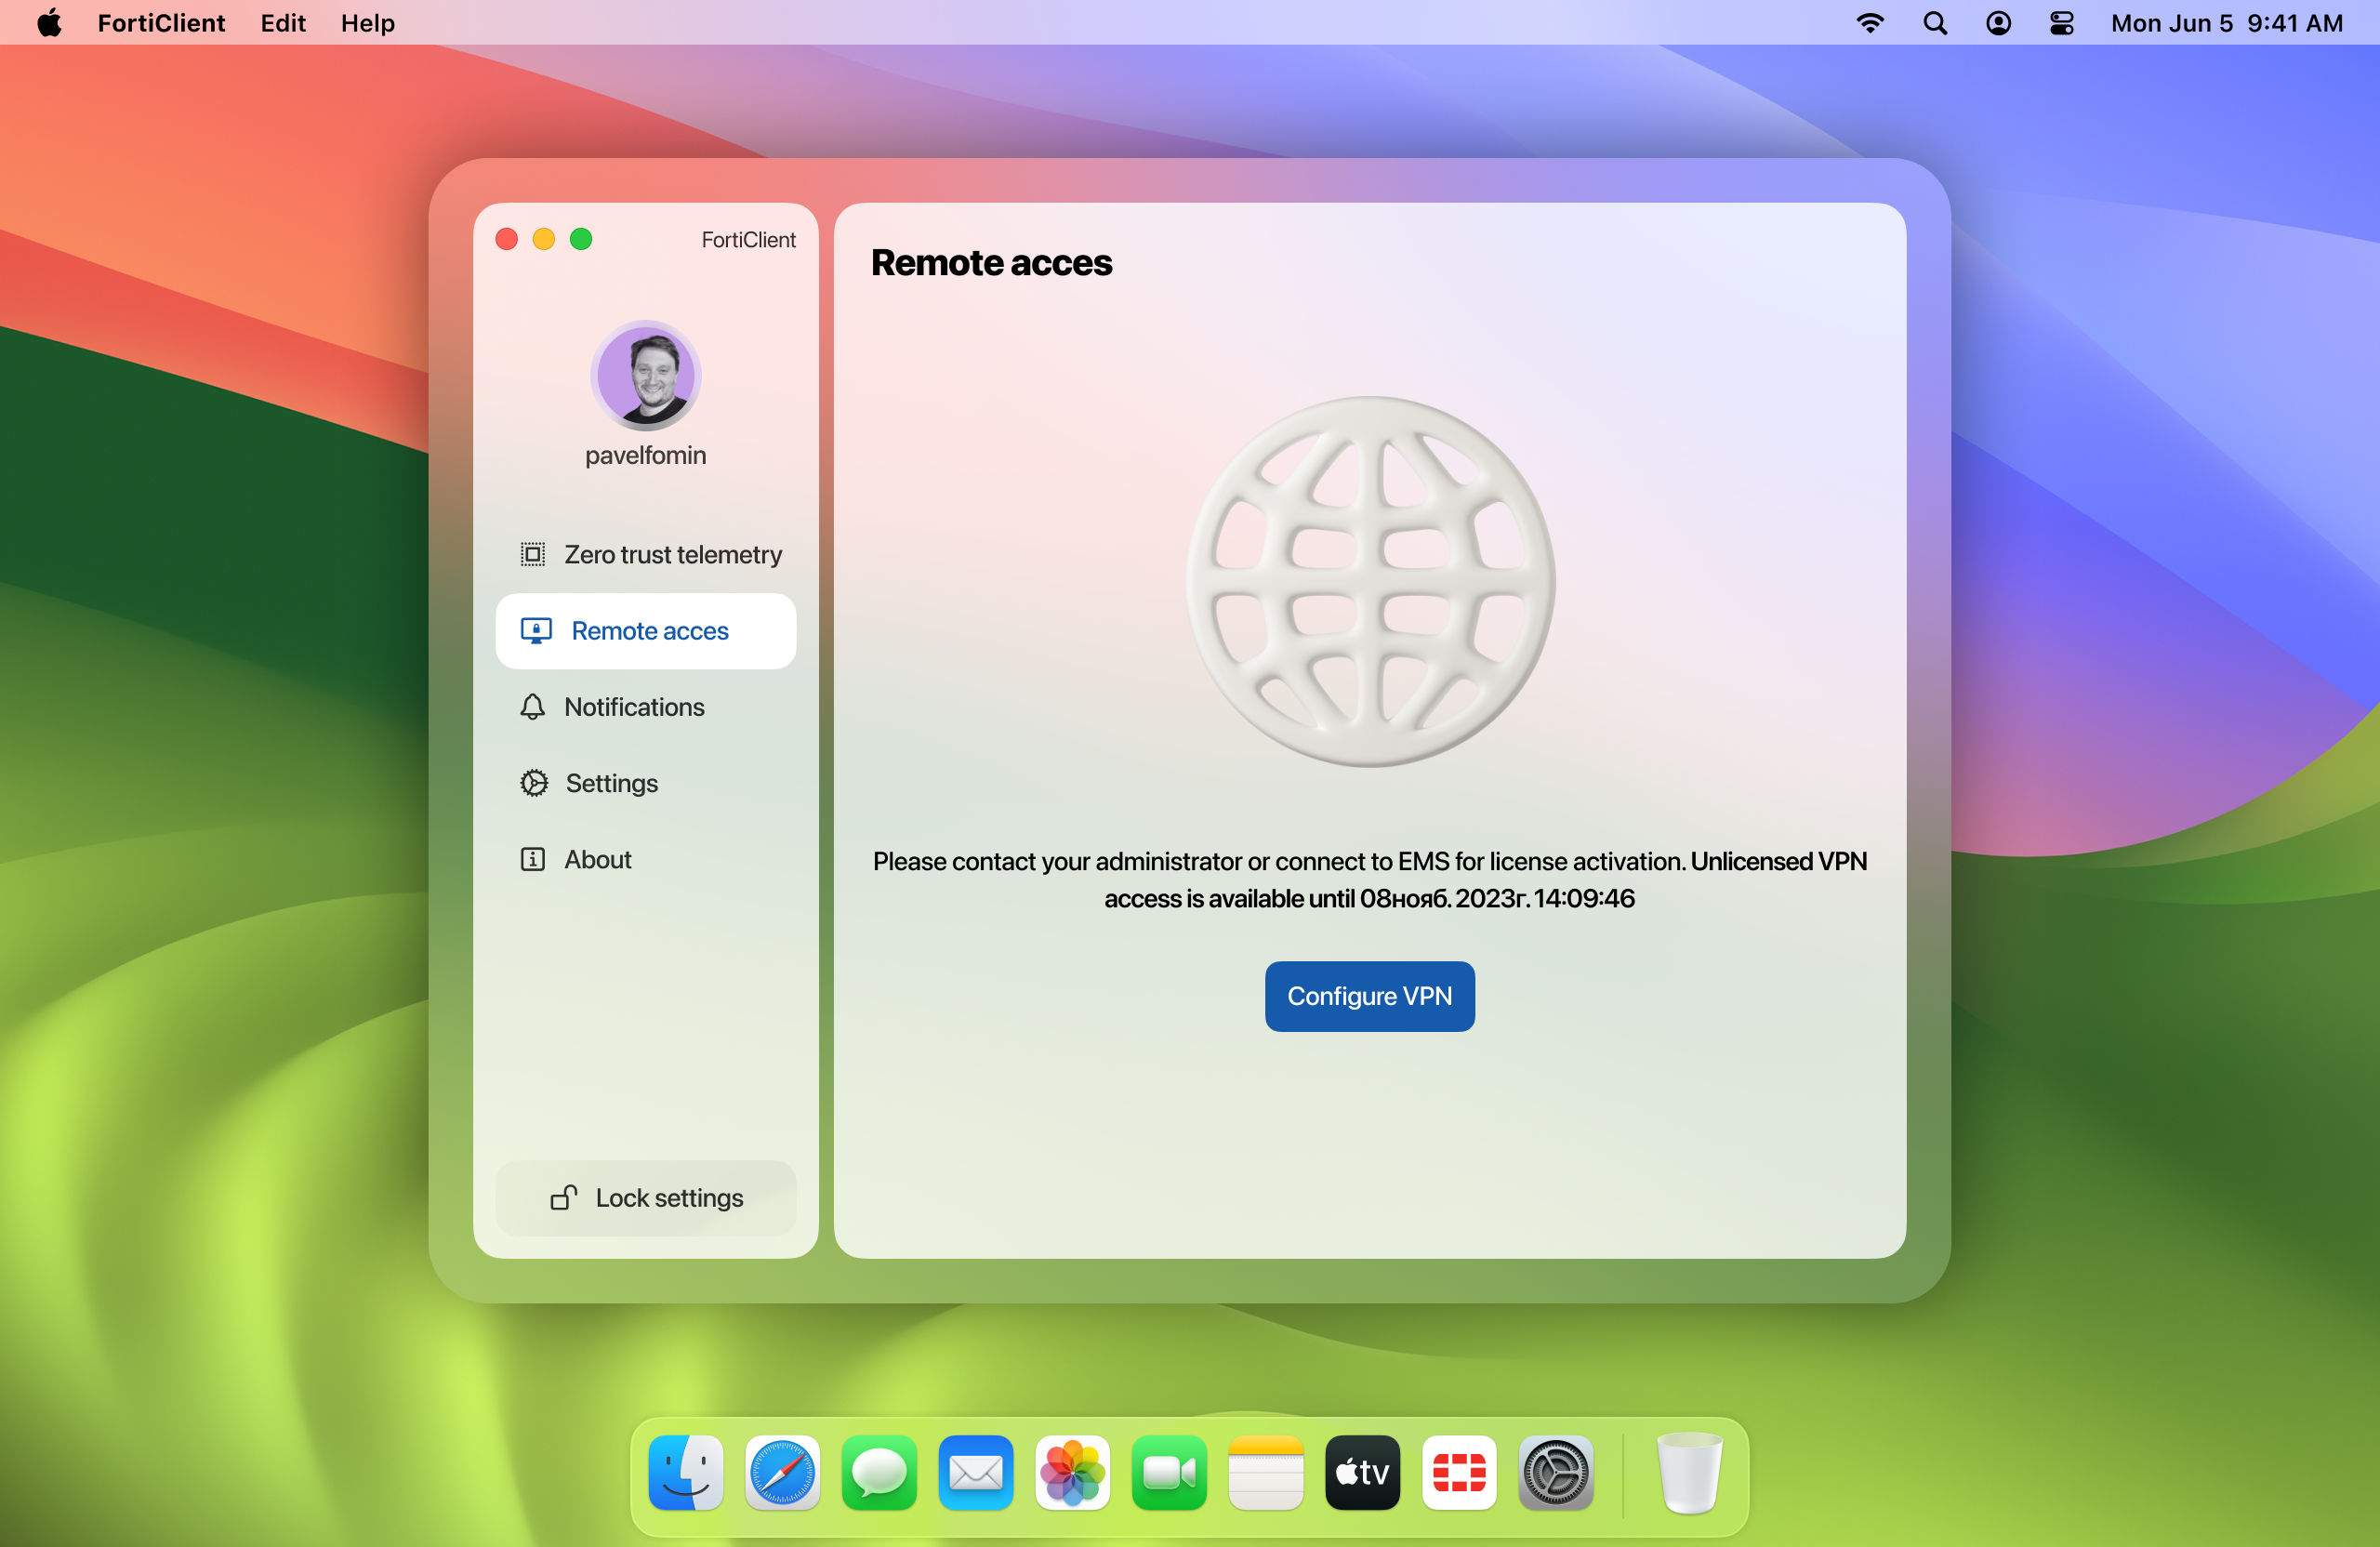Open Spotlight search in menu bar
Screen dimensions: 2380x1547
1935,22
